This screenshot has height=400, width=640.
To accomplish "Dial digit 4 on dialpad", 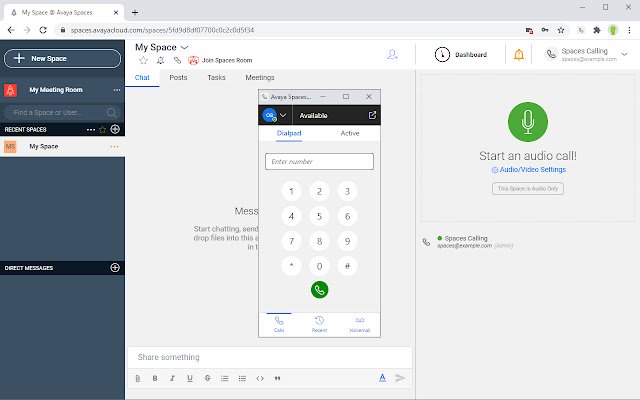I will click(x=291, y=216).
